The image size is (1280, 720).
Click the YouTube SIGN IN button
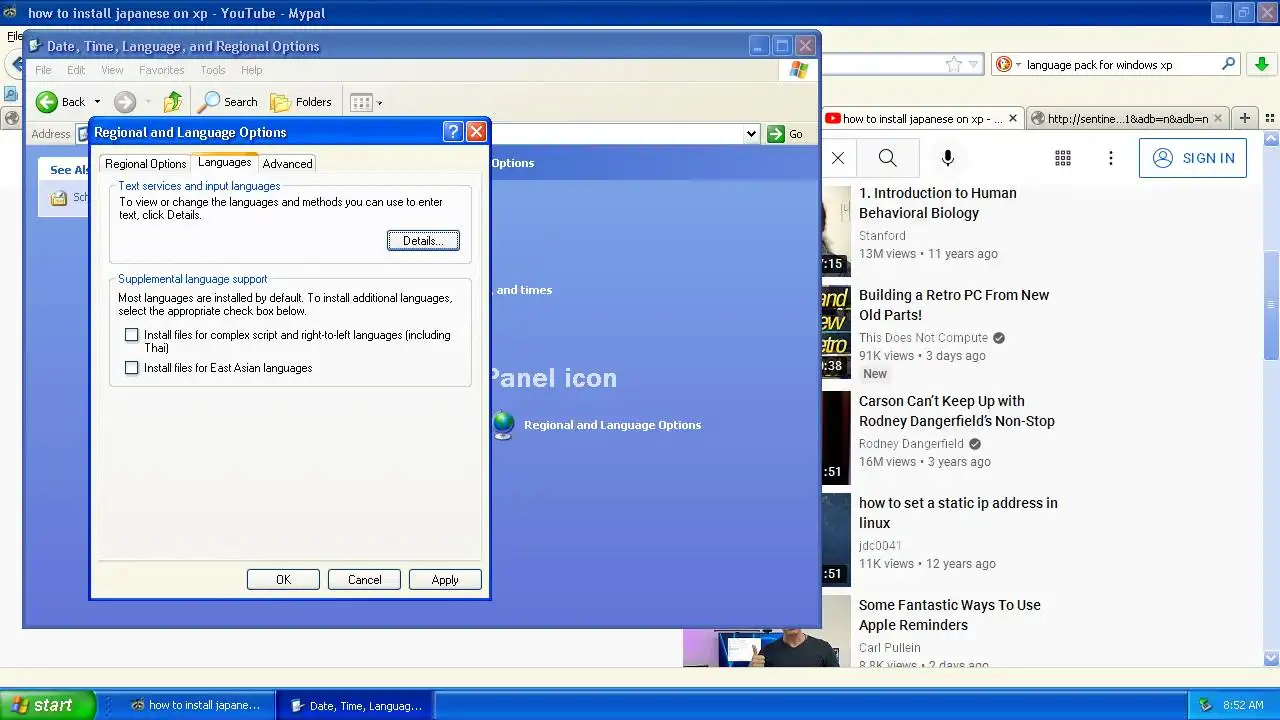point(1193,158)
